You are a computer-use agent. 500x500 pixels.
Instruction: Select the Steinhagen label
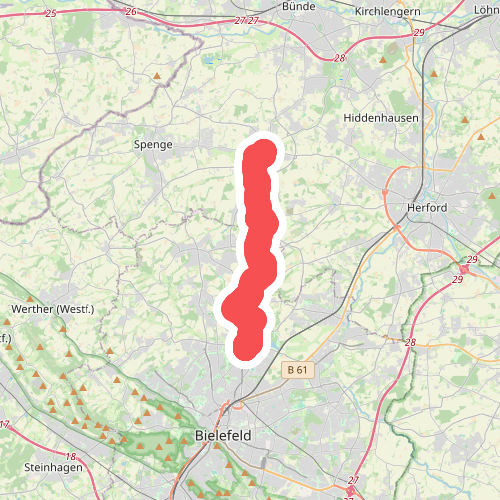point(53,467)
